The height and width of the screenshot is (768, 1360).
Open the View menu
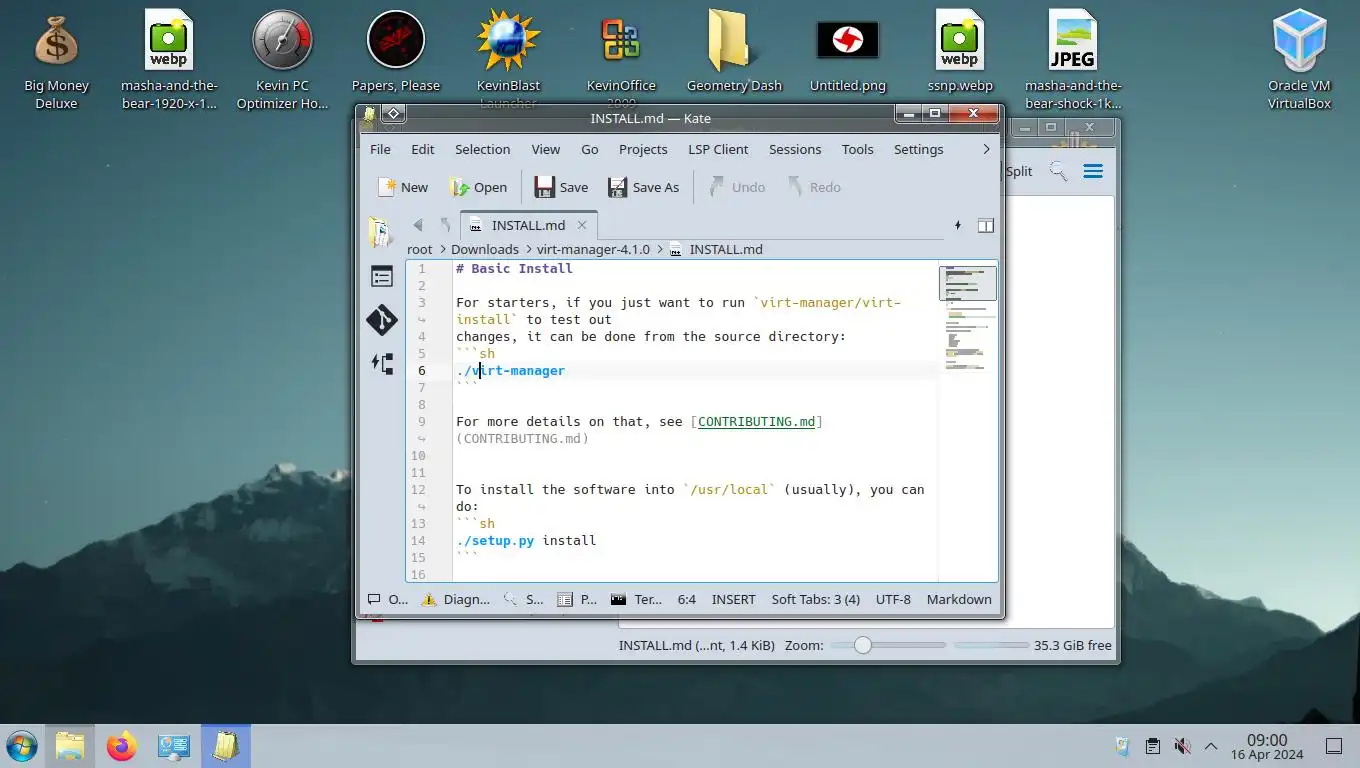(545, 149)
